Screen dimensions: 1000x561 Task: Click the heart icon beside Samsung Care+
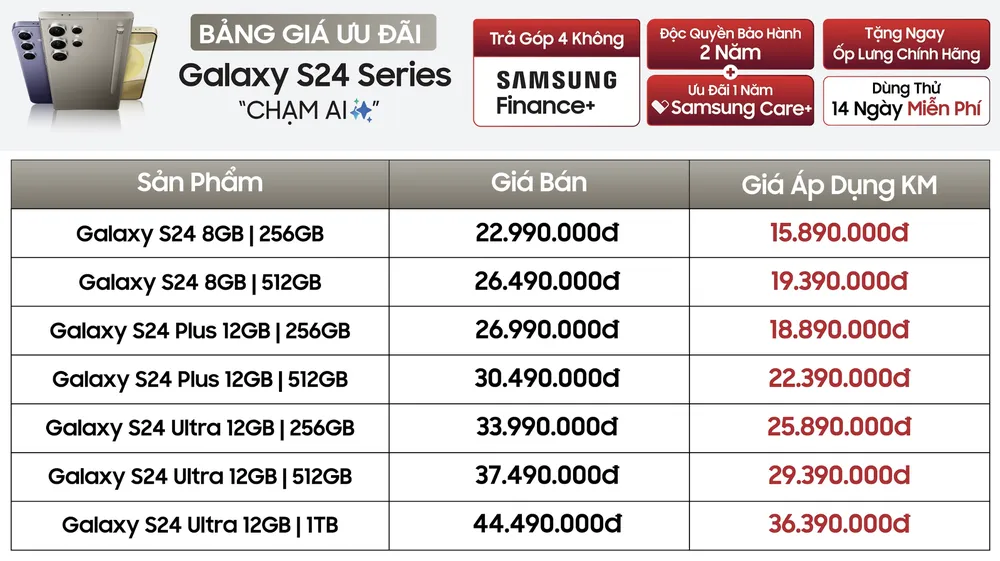(x=659, y=107)
